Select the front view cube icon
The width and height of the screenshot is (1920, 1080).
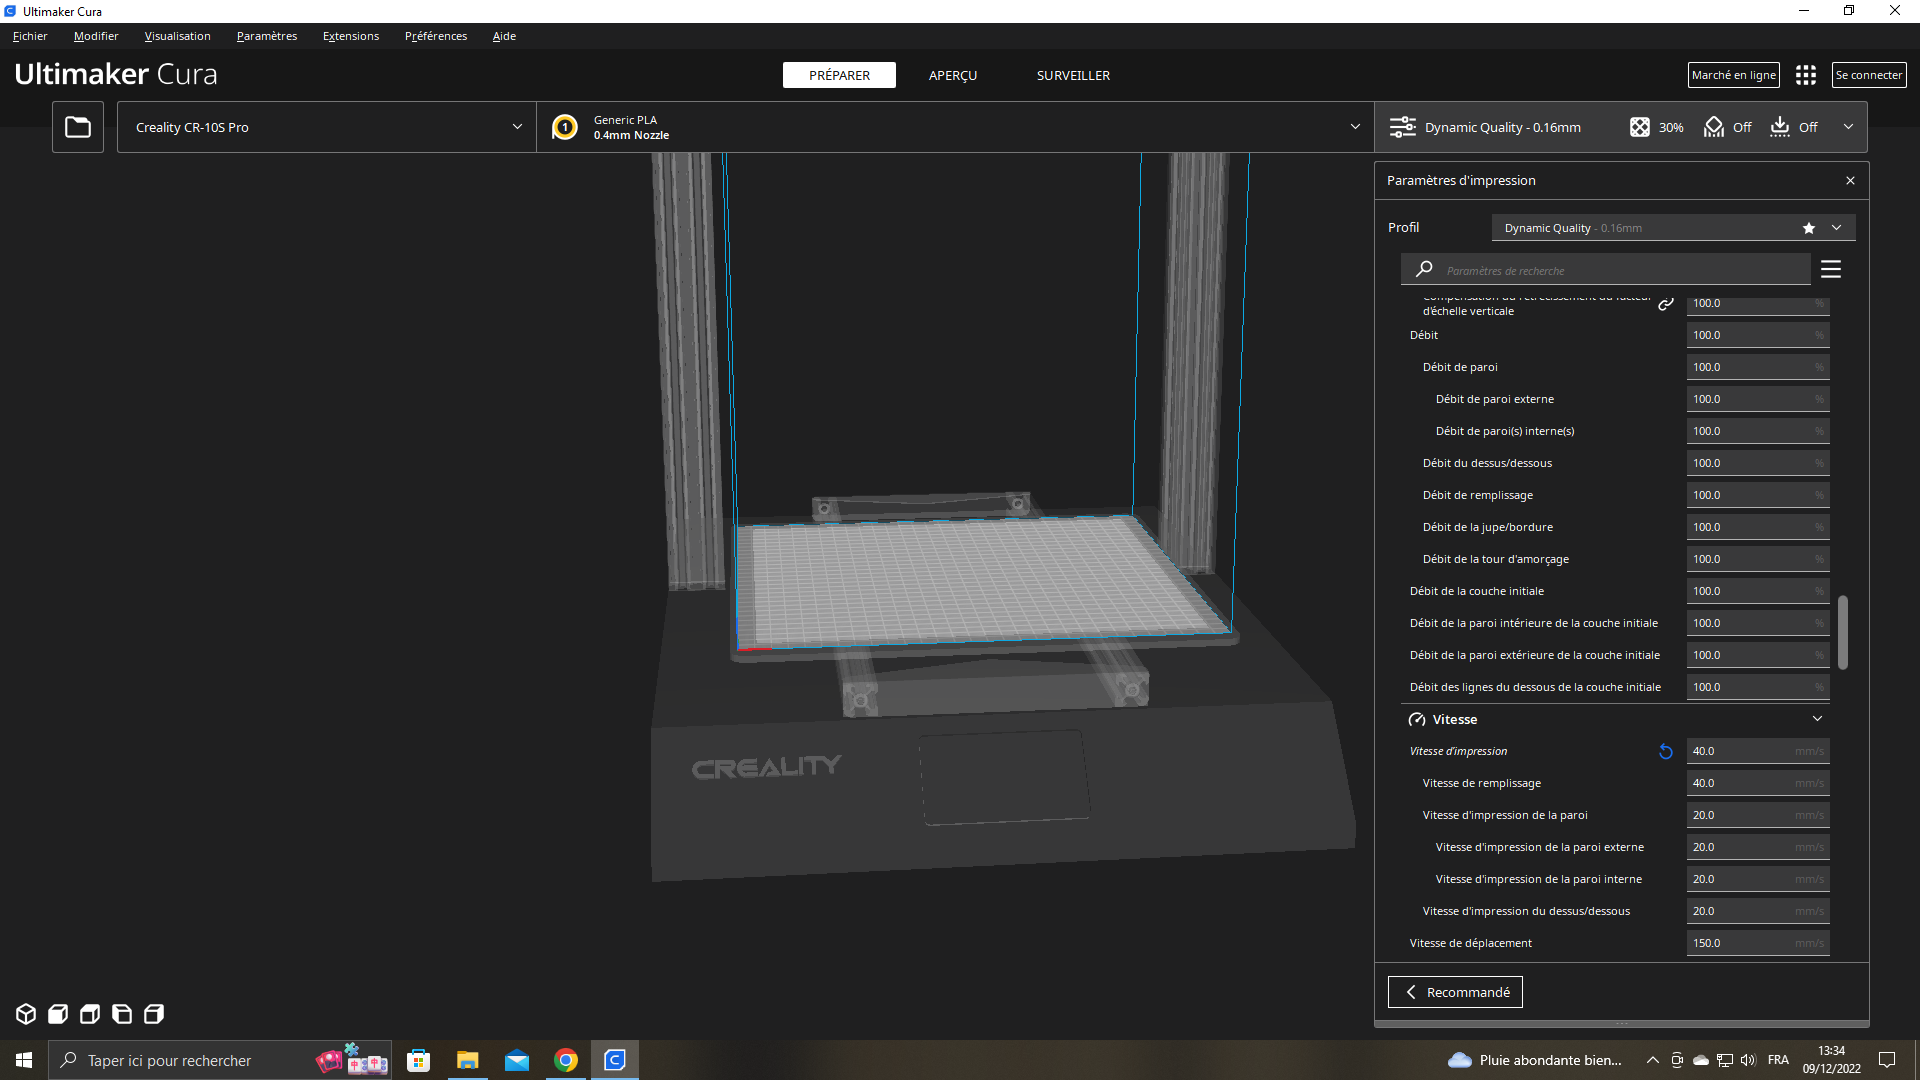[x=58, y=1014]
